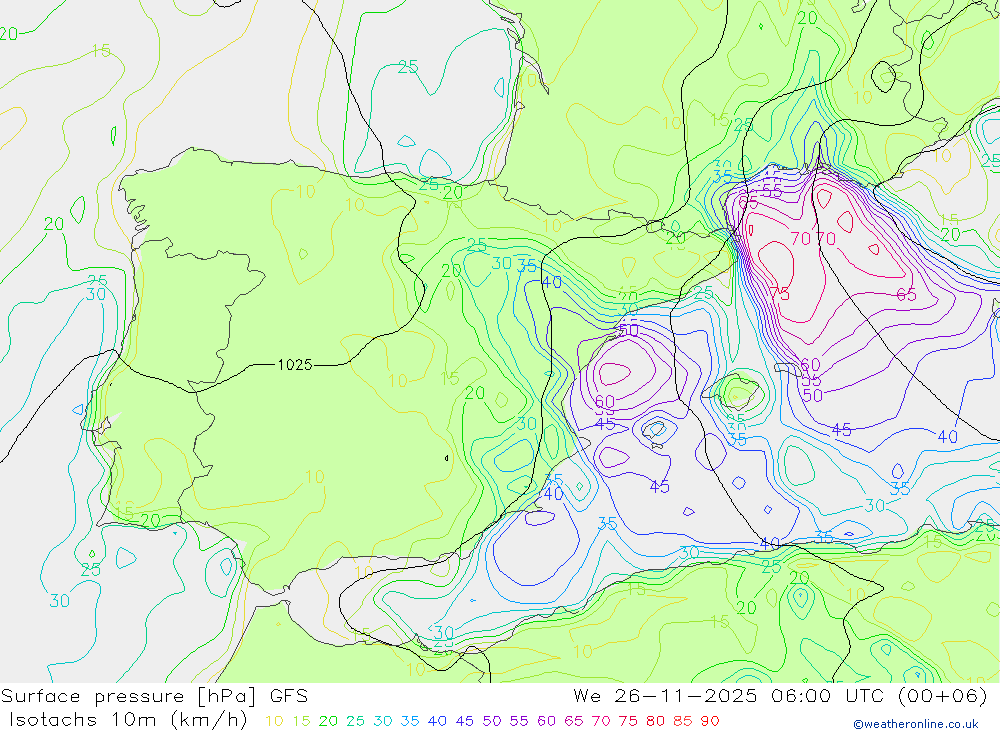1000x733 pixels.
Task: Select the legend value 15
Action: (301, 721)
